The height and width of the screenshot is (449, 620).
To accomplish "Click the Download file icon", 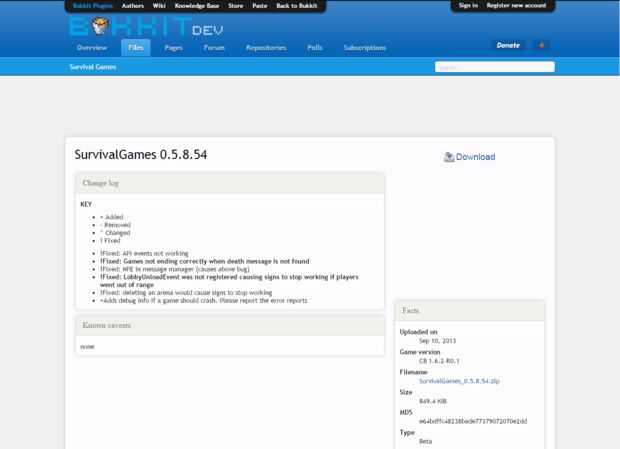I will (x=449, y=157).
